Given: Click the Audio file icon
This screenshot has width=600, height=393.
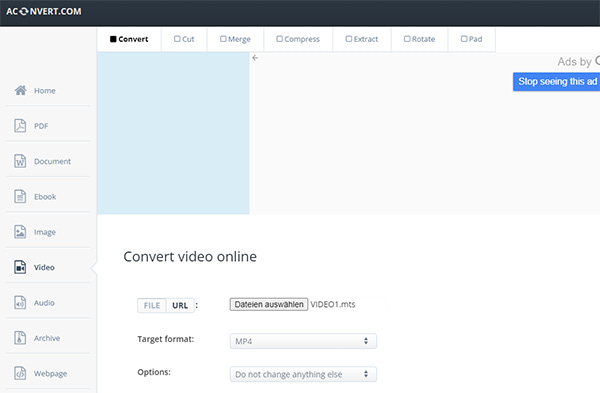Looking at the screenshot, I should pos(20,302).
